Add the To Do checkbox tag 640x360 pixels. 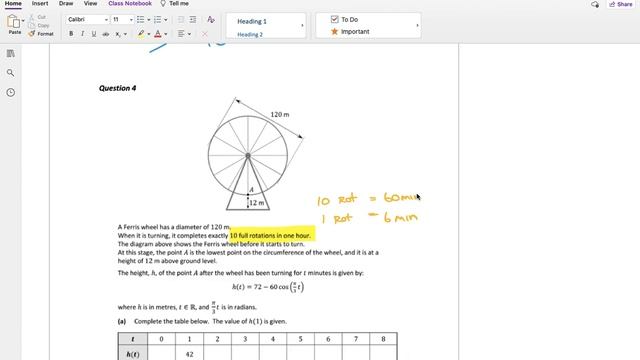click(344, 19)
